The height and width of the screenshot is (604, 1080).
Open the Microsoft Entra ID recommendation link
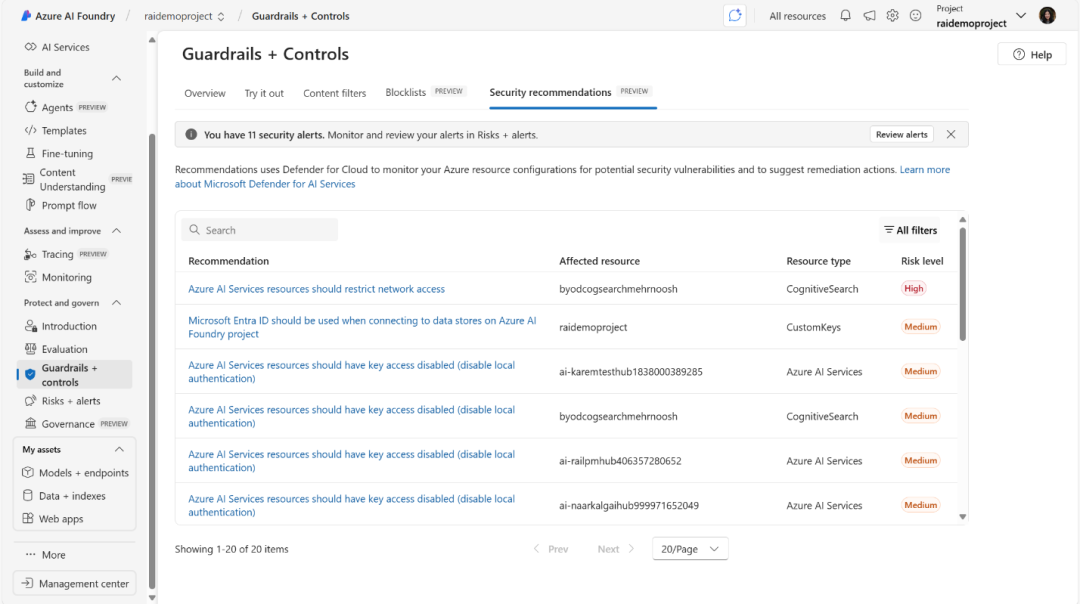(x=362, y=327)
